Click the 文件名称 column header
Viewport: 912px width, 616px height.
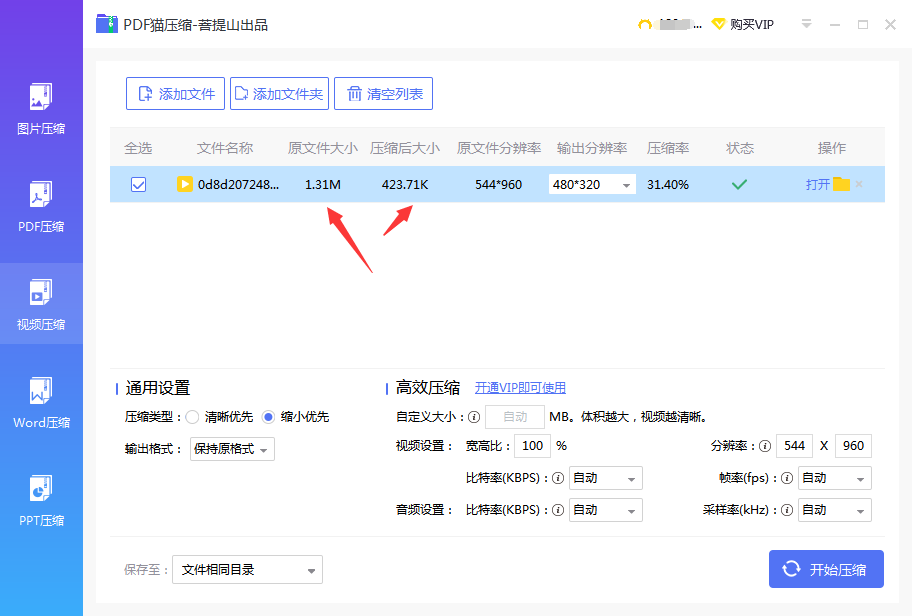pyautogui.click(x=225, y=148)
